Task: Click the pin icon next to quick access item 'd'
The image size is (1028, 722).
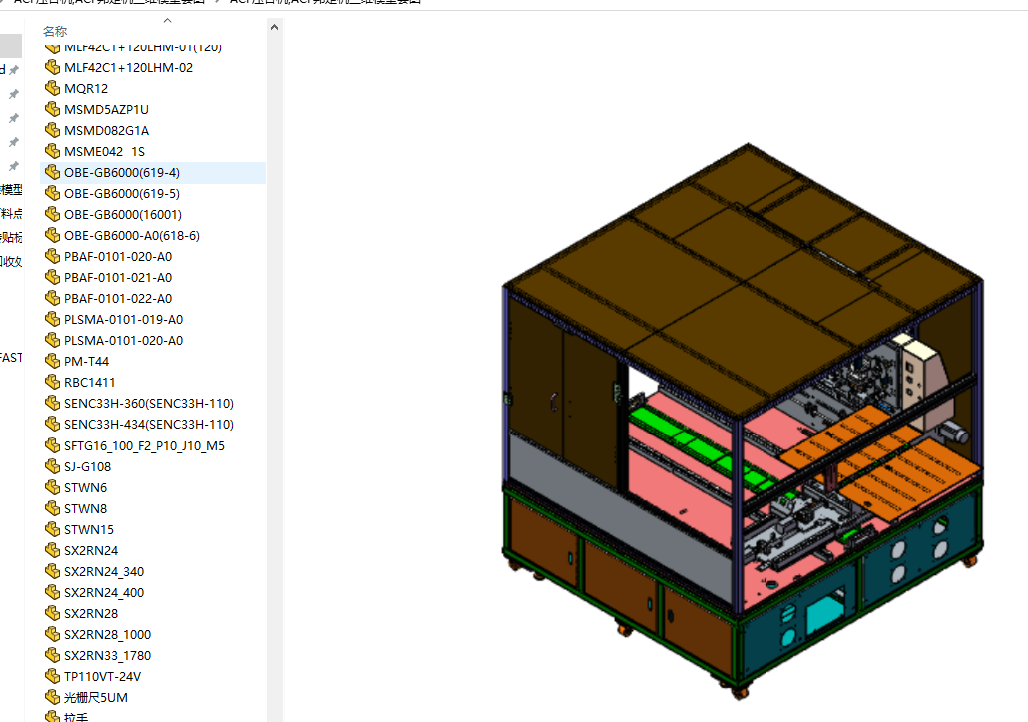Action: coord(13,70)
